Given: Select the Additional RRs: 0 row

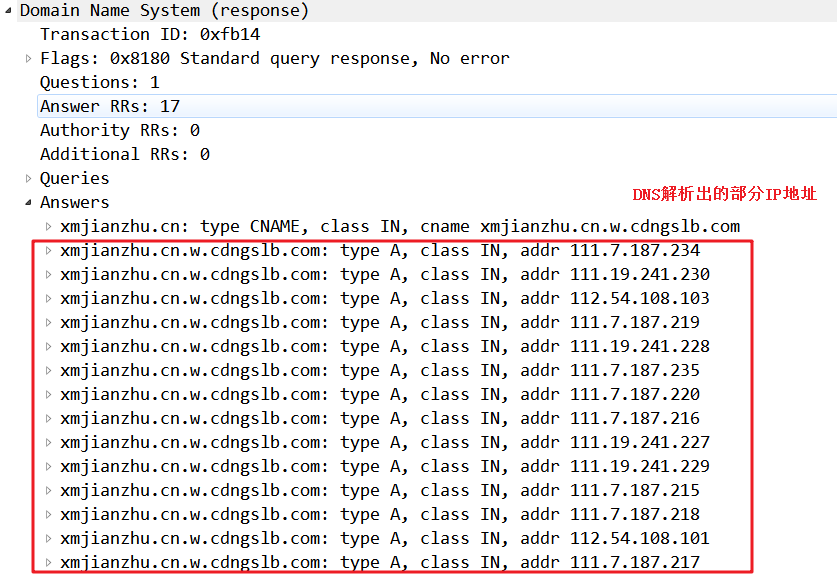Looking at the screenshot, I should tap(125, 154).
